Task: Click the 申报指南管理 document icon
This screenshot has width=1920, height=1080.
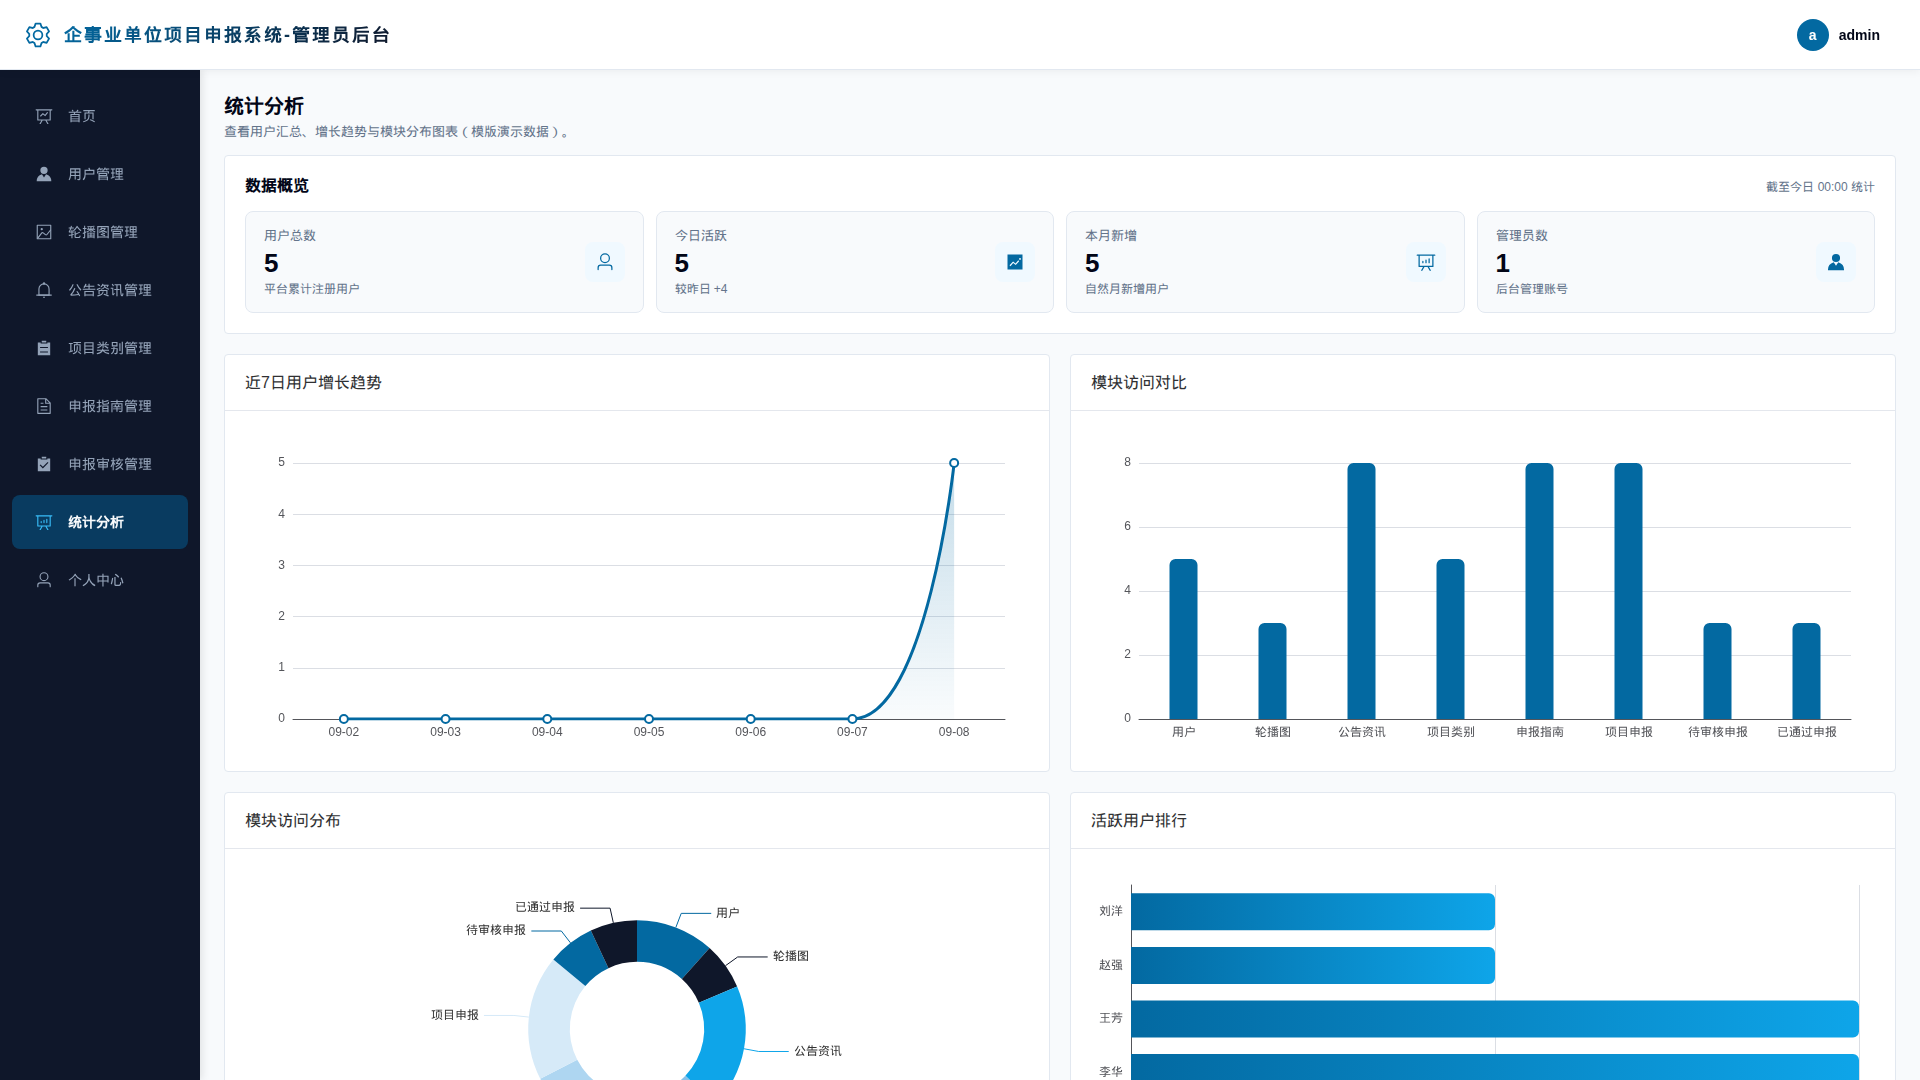Action: point(44,406)
